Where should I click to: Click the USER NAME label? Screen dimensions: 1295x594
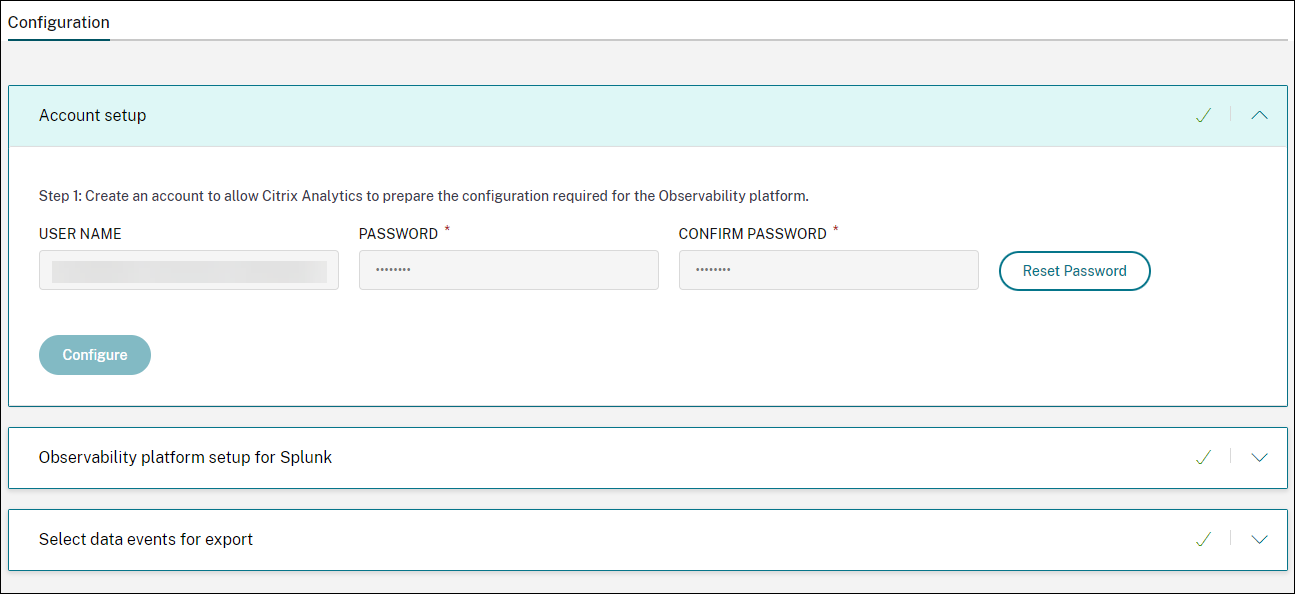pos(80,234)
